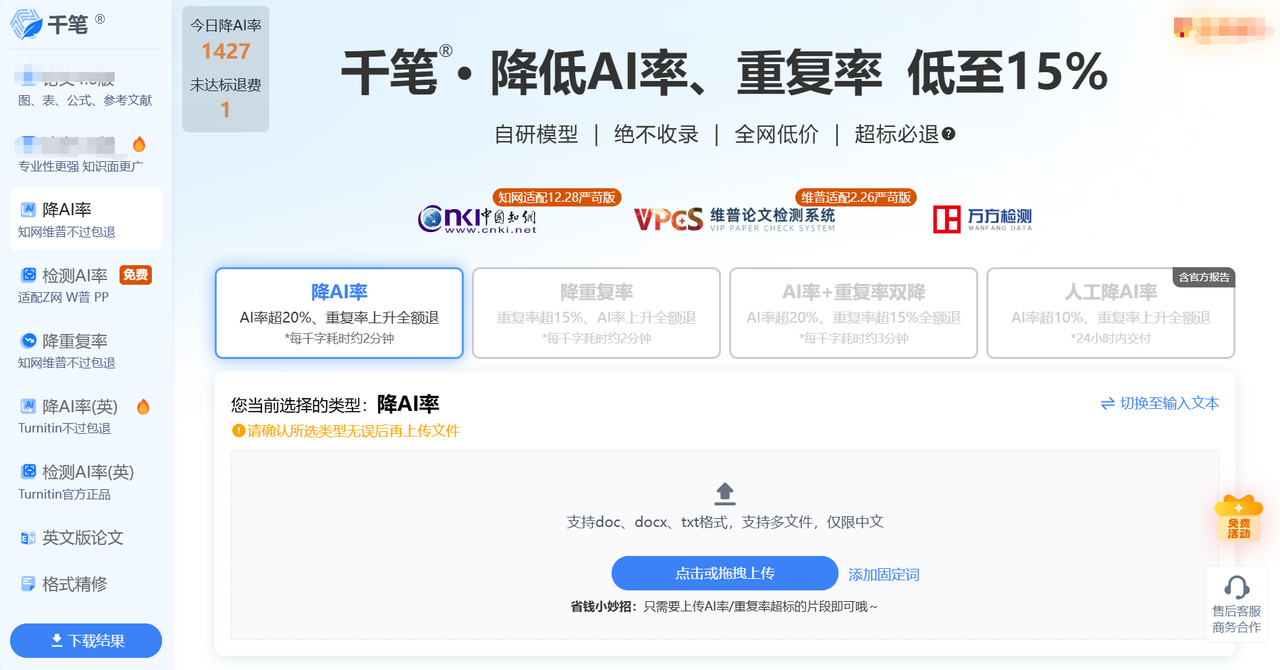1280x670 pixels.
Task: Click the 维普适配2.26严苛版 badge
Action: point(856,197)
